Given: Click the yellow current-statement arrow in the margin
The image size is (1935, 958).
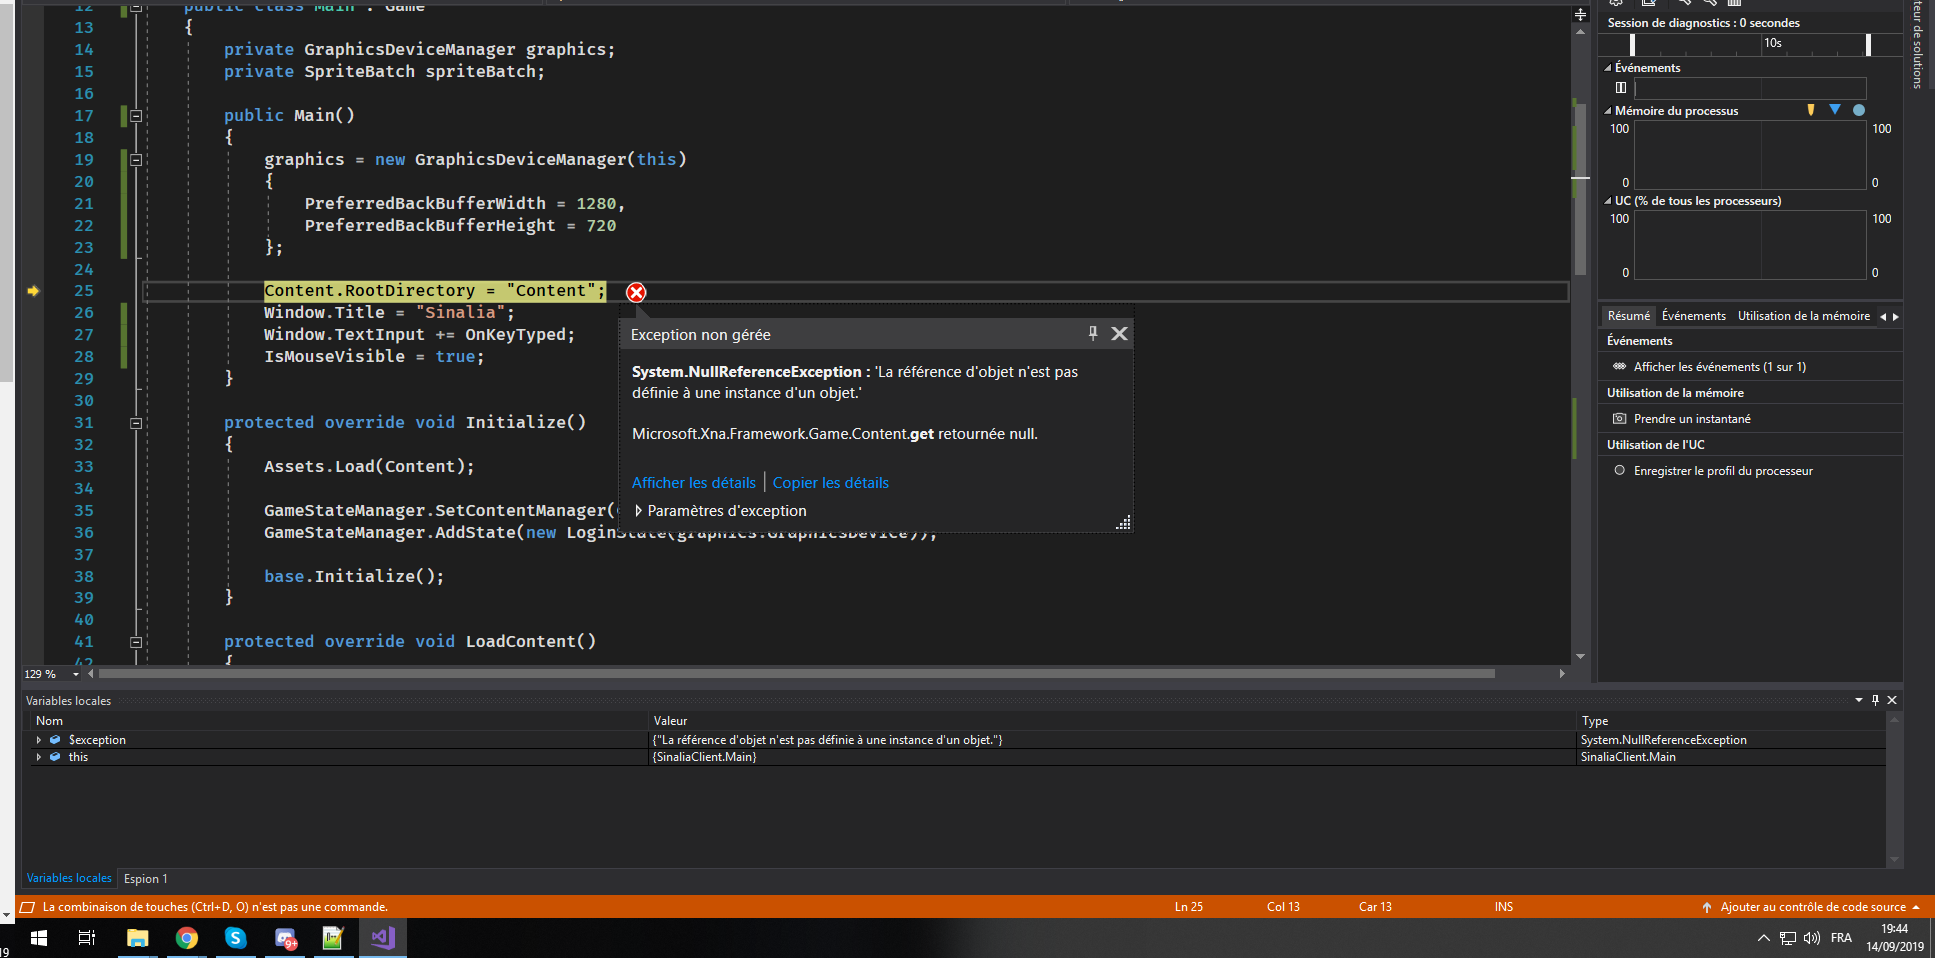Looking at the screenshot, I should point(33,291).
